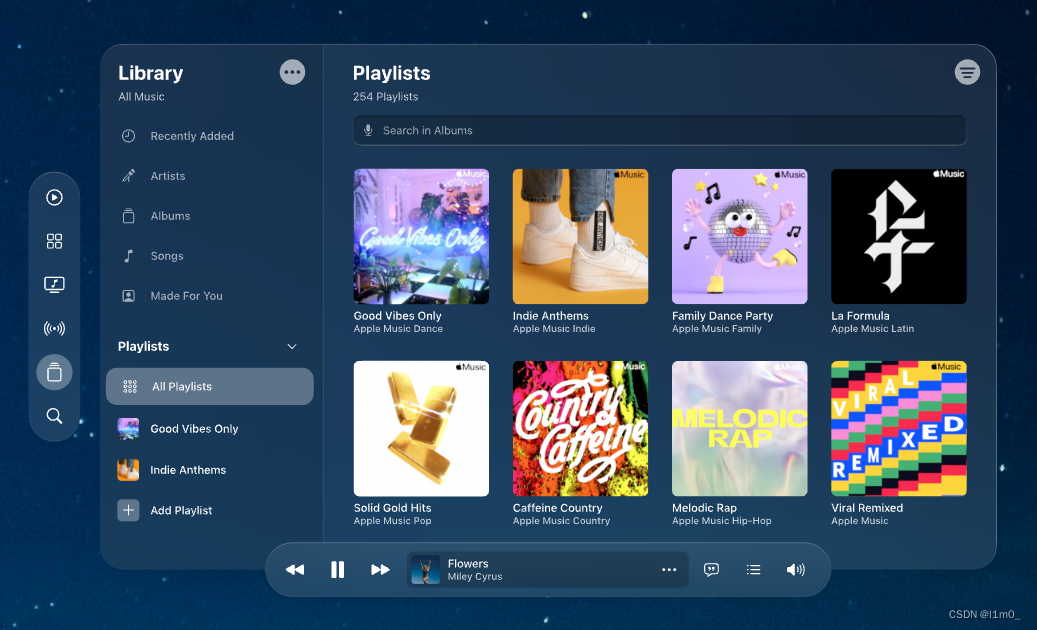Click the La Formula title text
Screen dimensions: 1037x630
(860, 316)
